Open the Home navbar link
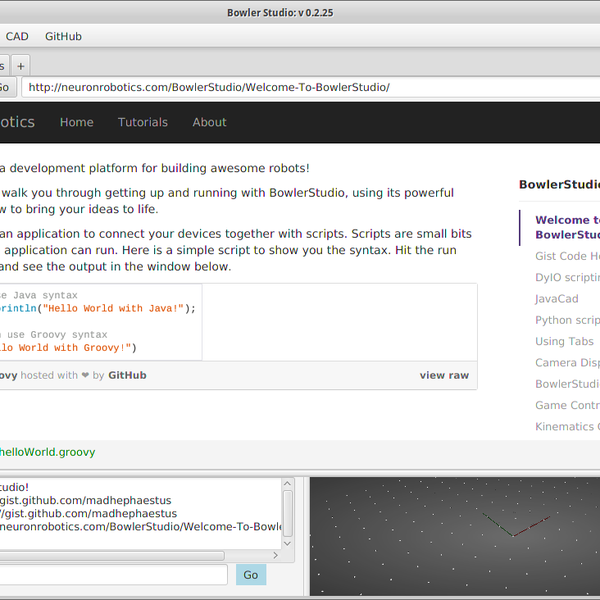Viewport: 600px width, 600px height. [76, 122]
